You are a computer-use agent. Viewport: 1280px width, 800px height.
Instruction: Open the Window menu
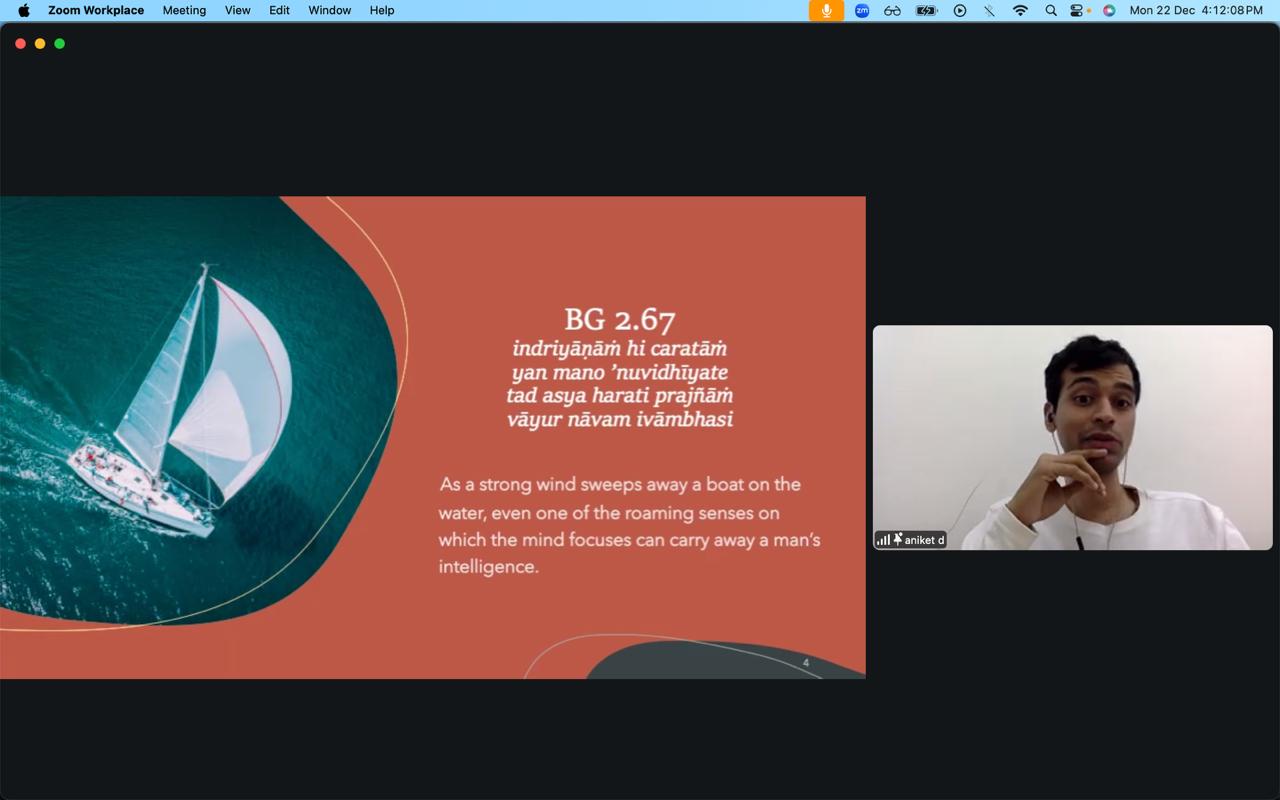click(x=329, y=10)
